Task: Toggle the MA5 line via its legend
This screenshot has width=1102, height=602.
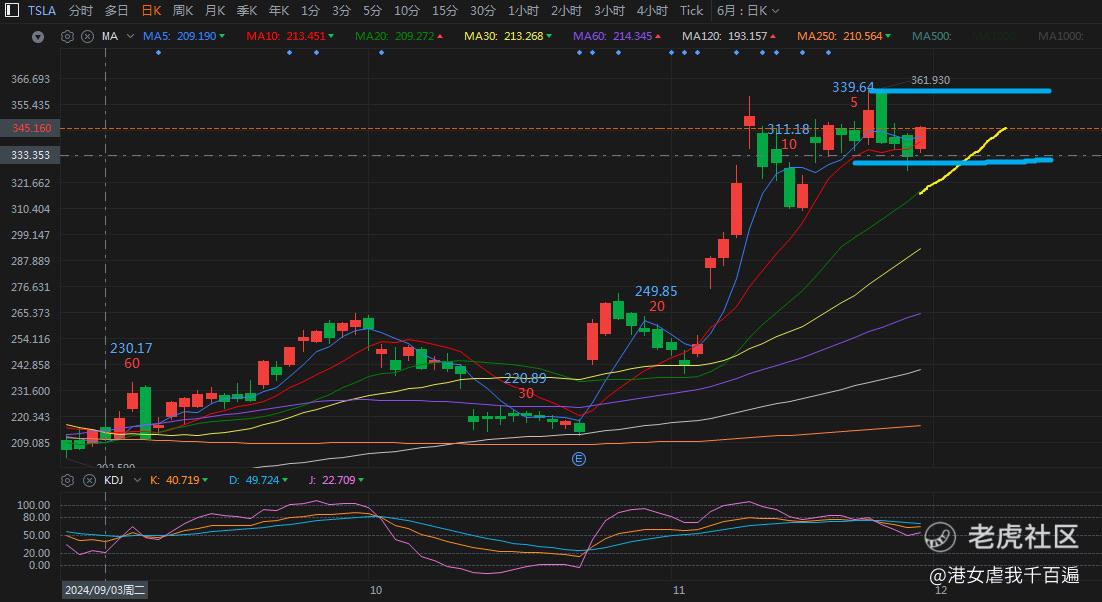Action: click(x=184, y=36)
